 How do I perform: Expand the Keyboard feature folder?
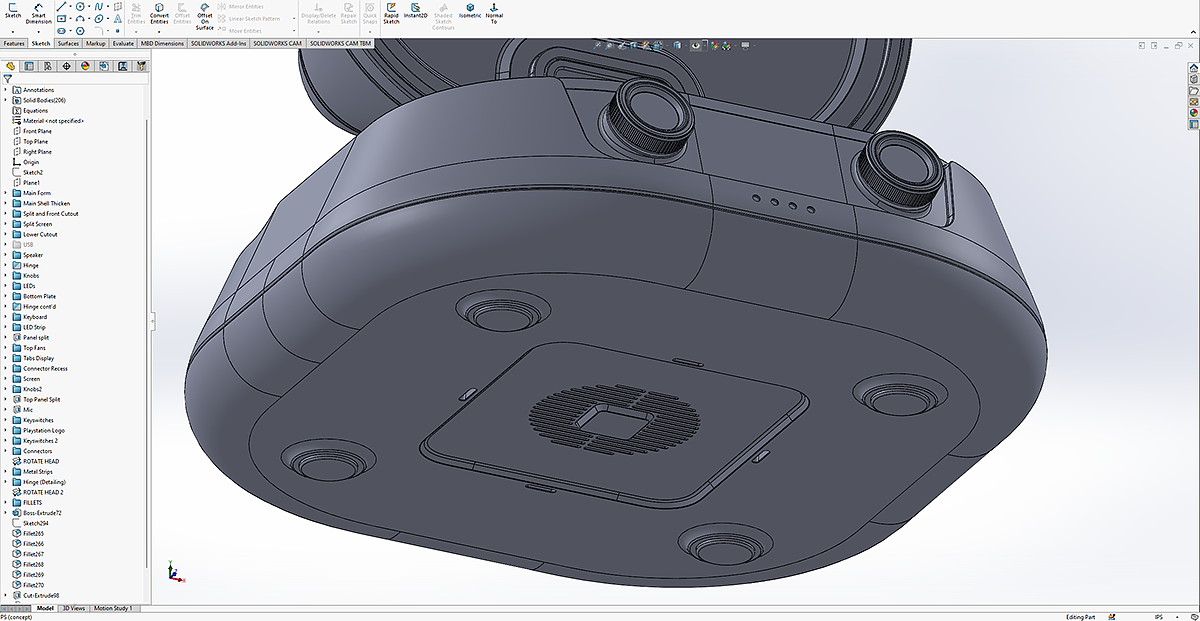[x=6, y=317]
